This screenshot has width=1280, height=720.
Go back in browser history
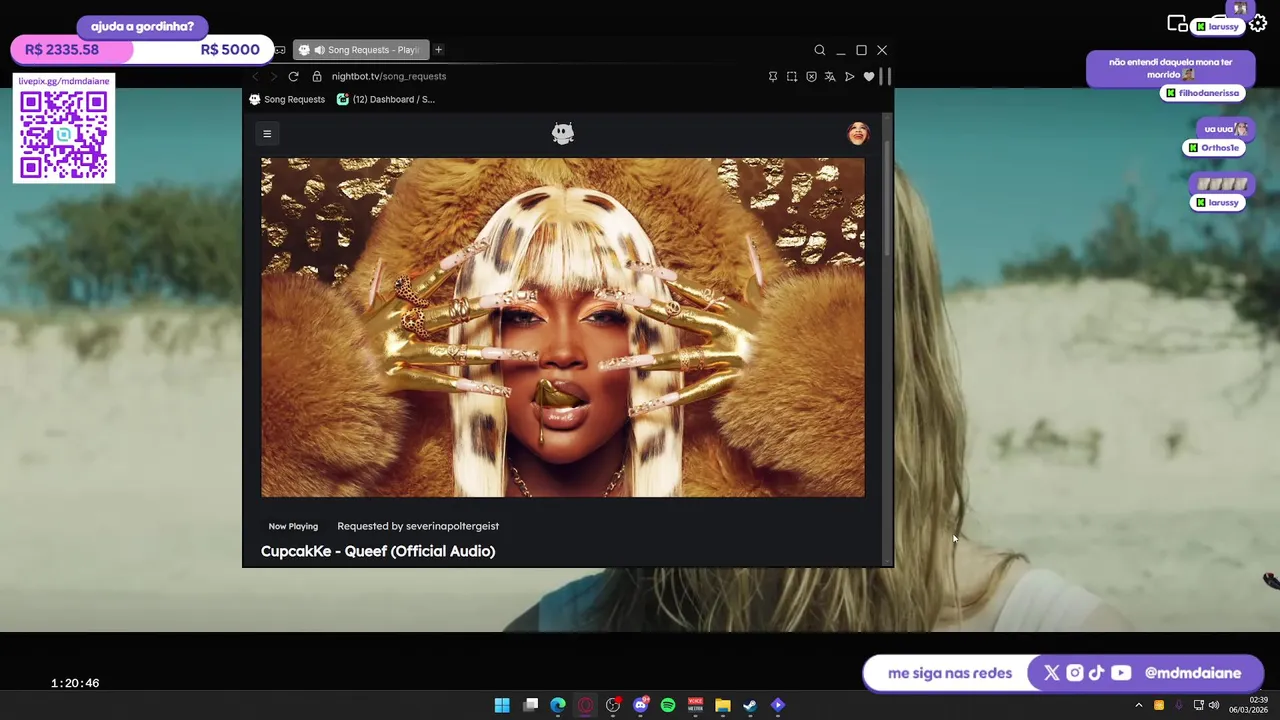255,76
